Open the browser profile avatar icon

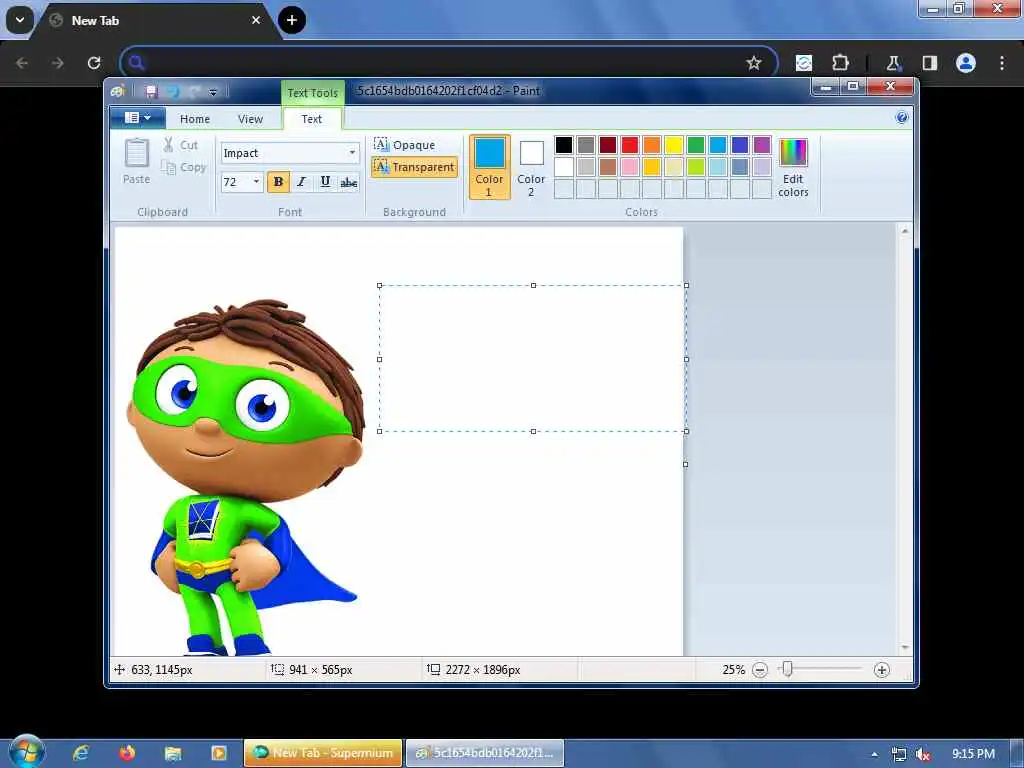click(966, 63)
